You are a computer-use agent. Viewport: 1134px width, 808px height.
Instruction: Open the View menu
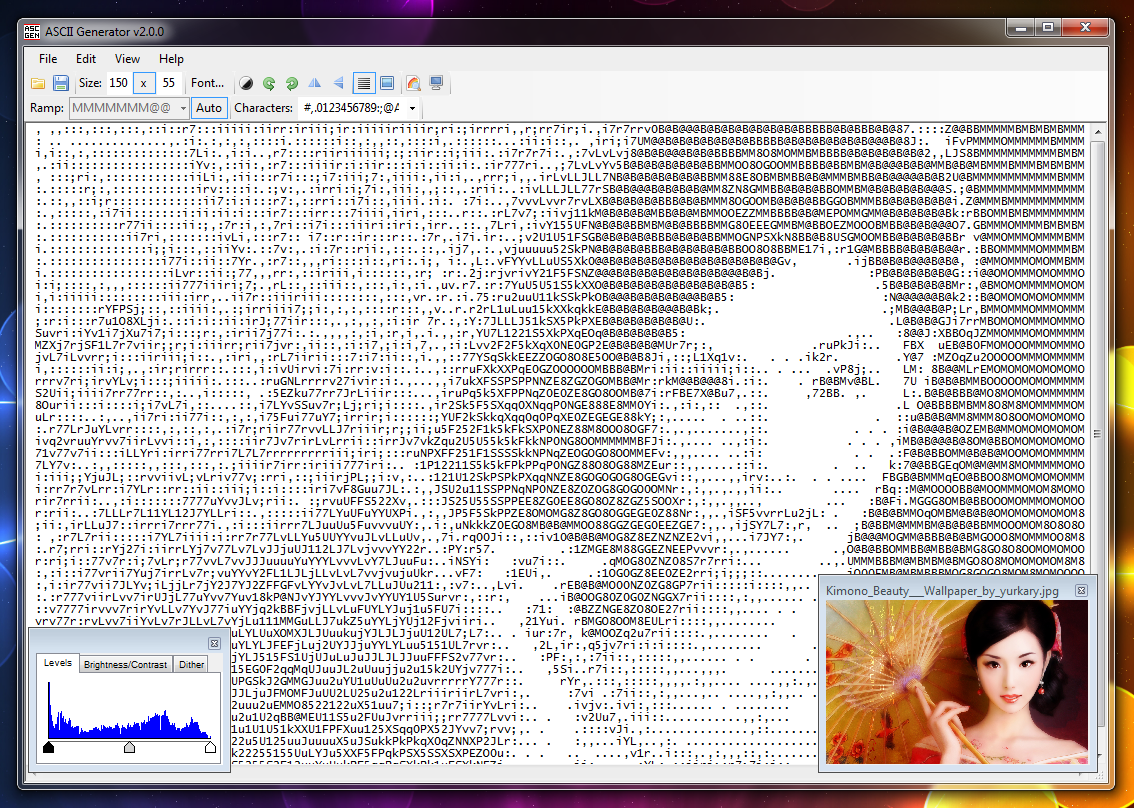(127, 59)
